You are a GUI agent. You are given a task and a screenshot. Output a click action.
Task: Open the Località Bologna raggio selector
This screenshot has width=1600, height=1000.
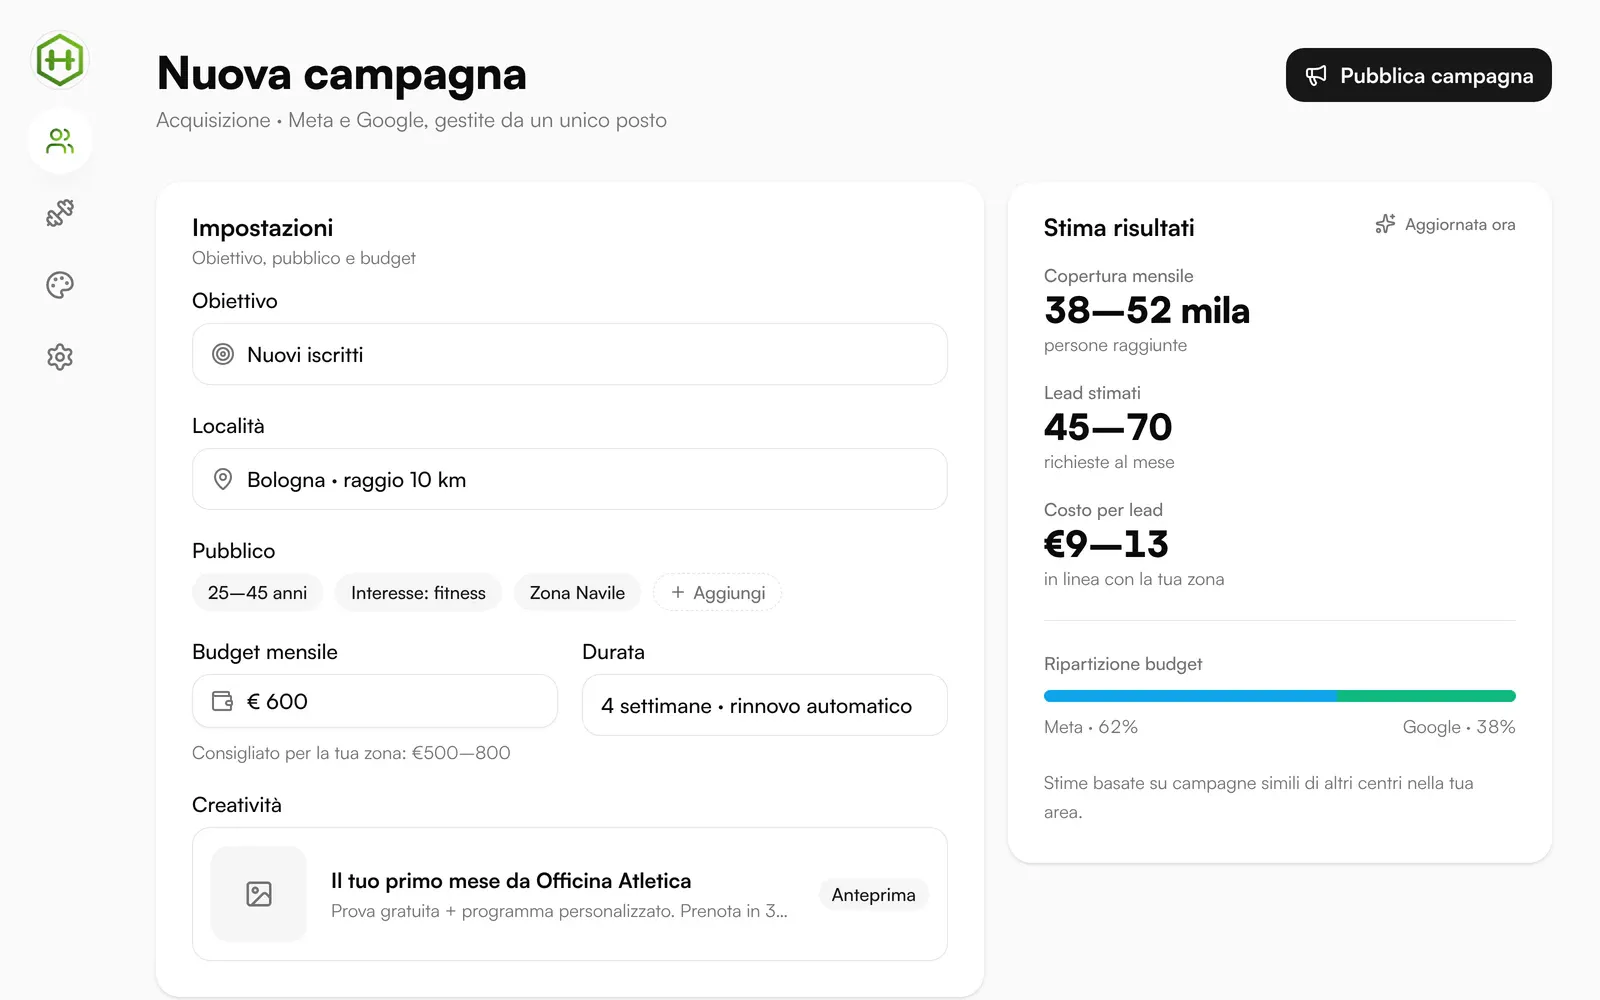tap(569, 479)
